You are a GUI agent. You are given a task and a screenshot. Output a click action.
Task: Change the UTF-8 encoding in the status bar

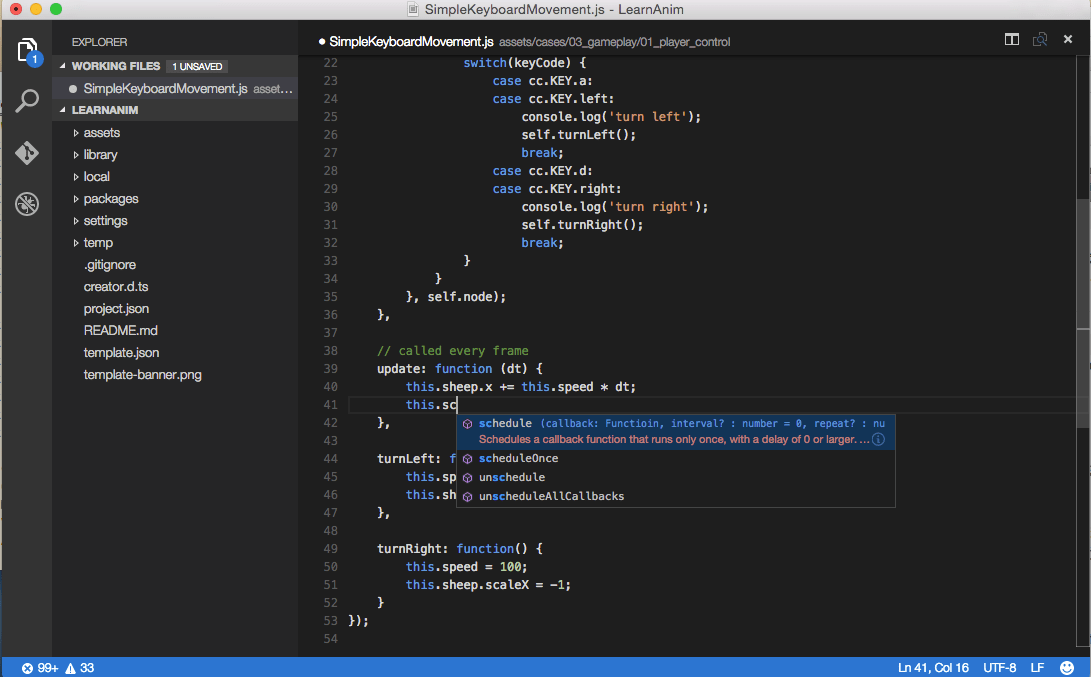1000,667
